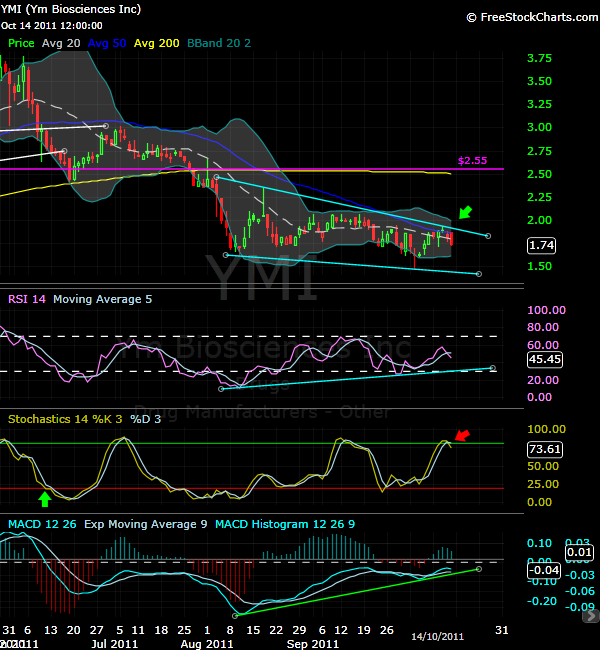Click the BBand 20 2 legend label
Image resolution: width=600 pixels, height=650 pixels.
click(x=219, y=43)
